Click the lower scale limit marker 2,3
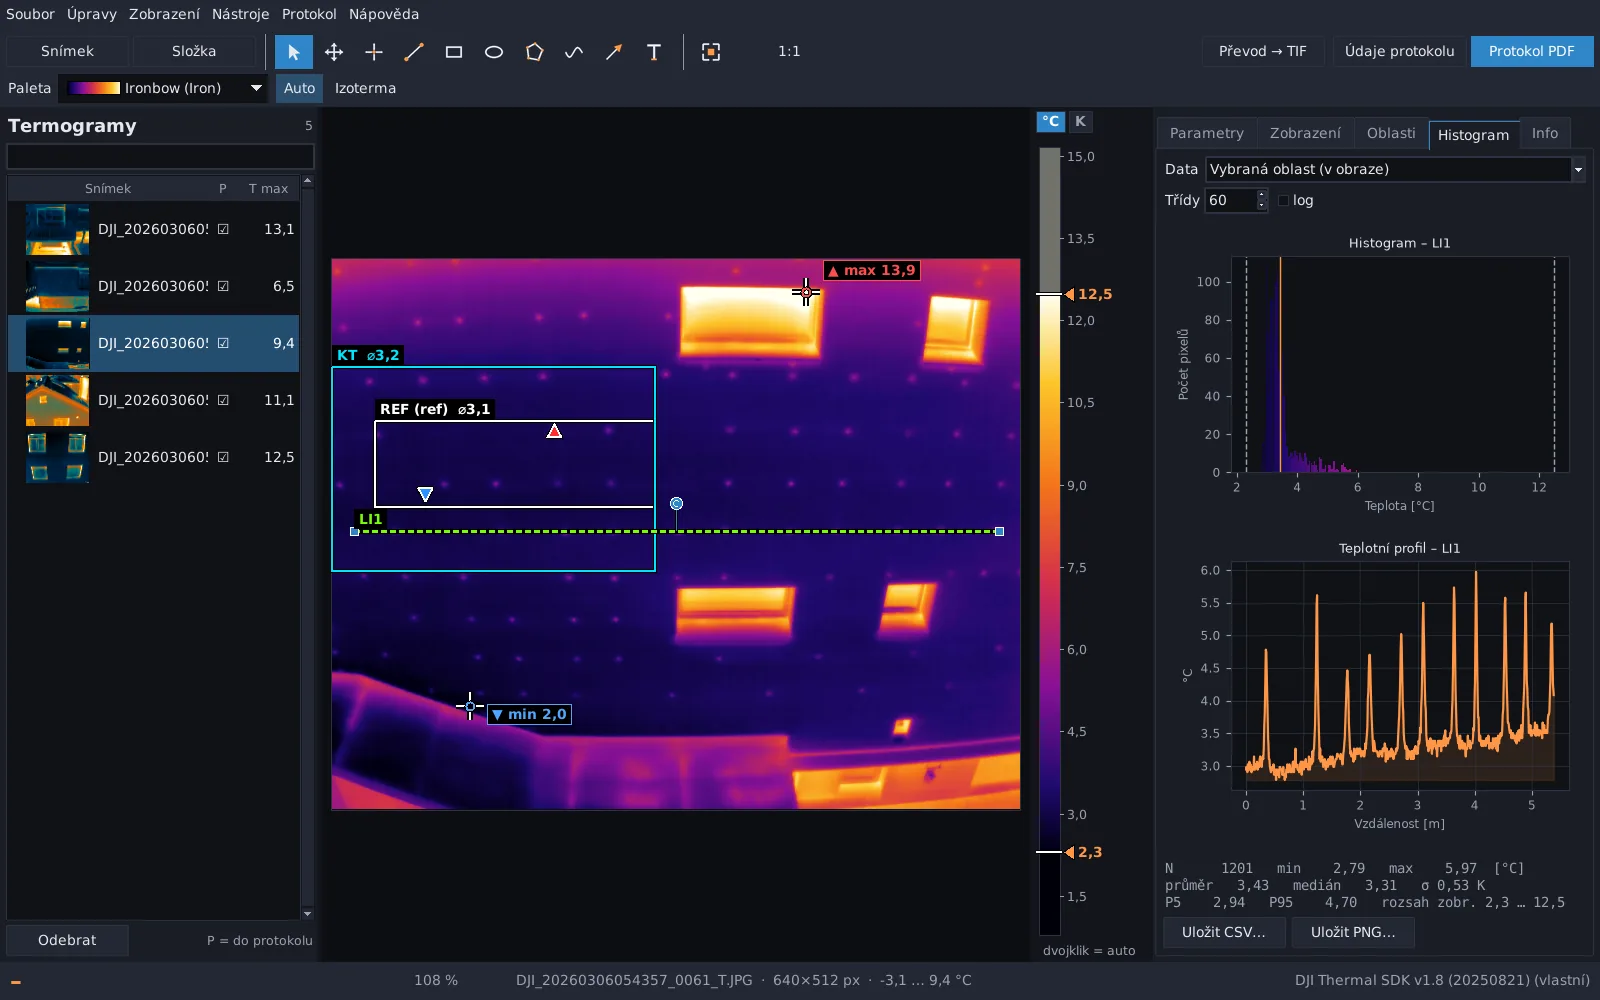1600x1000 pixels. pyautogui.click(x=1083, y=852)
